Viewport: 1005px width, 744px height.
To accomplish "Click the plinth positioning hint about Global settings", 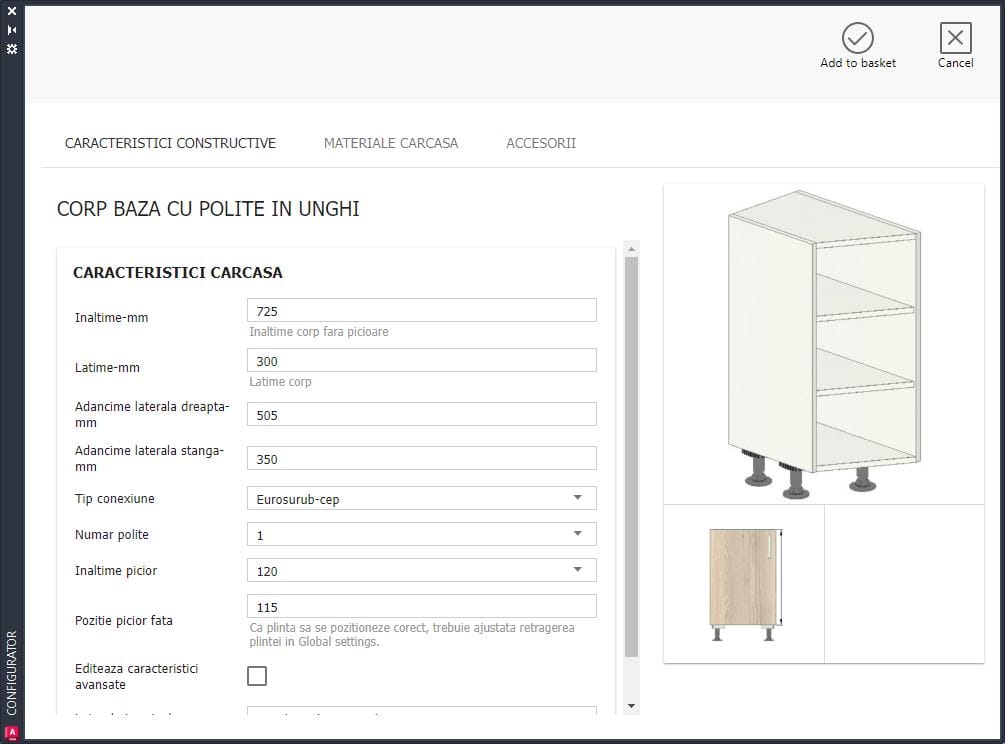I will (x=411, y=634).
